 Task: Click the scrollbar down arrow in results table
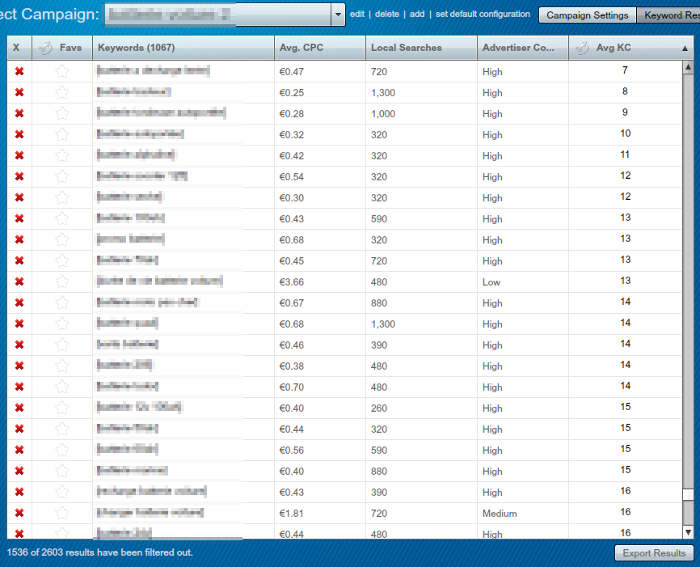[x=687, y=532]
